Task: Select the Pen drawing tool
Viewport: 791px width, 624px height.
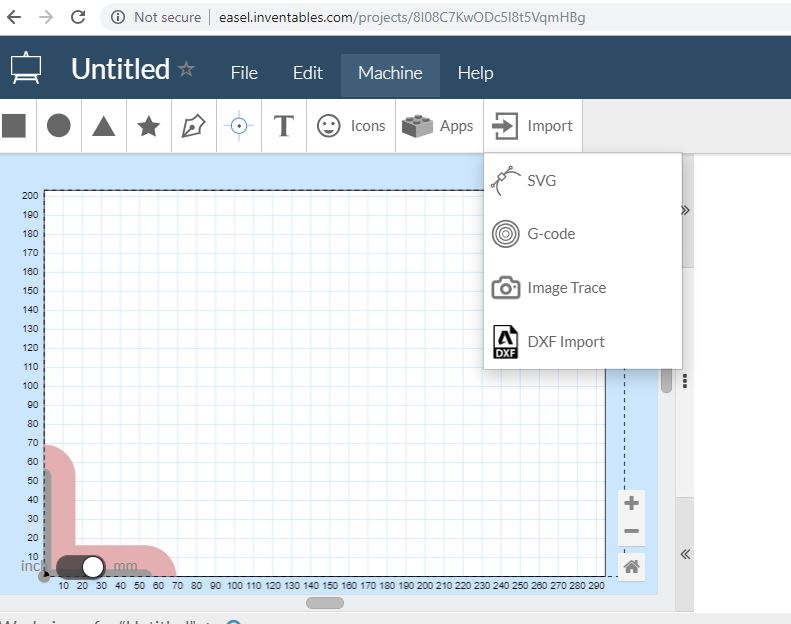Action: [193, 126]
